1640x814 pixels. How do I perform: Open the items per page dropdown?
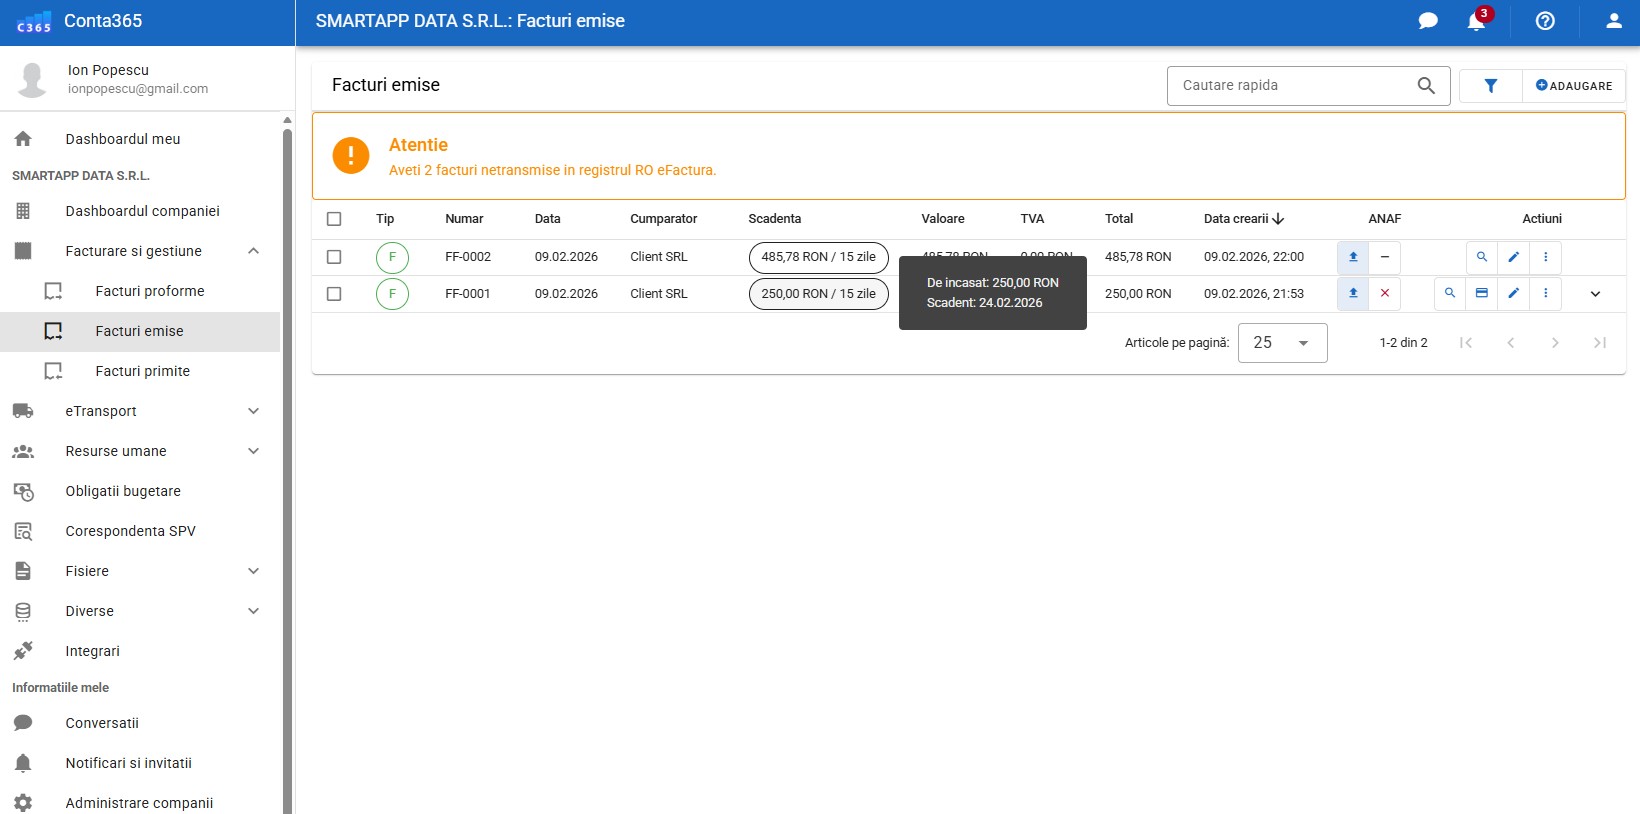[x=1282, y=343]
